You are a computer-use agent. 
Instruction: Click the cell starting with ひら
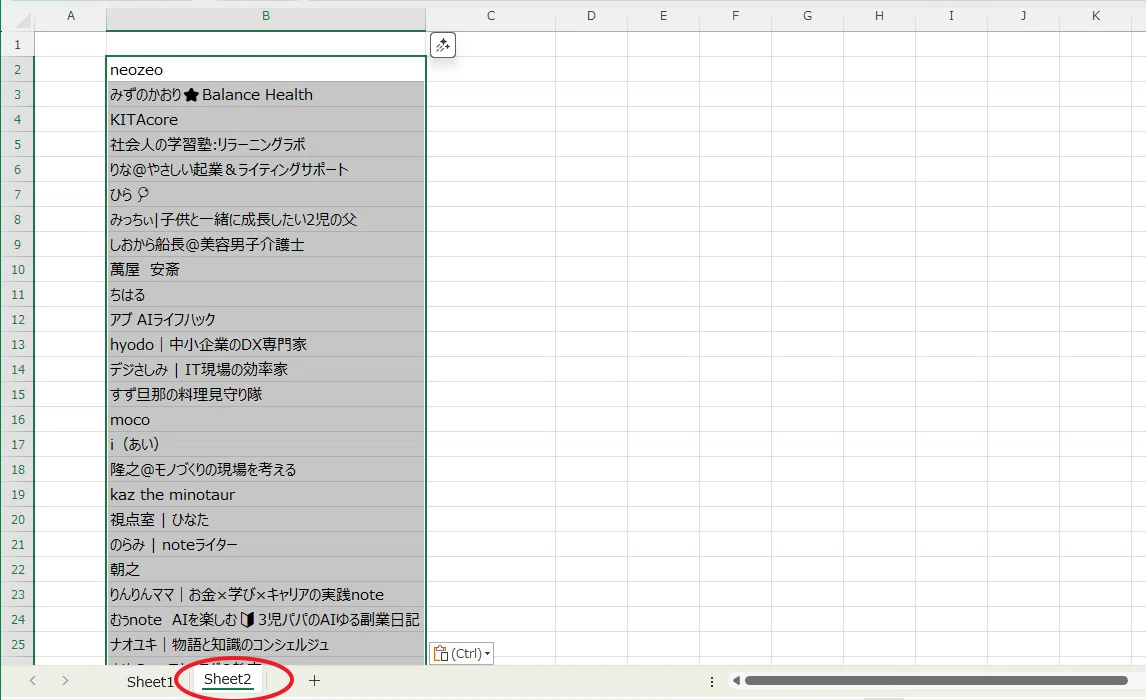tap(266, 194)
